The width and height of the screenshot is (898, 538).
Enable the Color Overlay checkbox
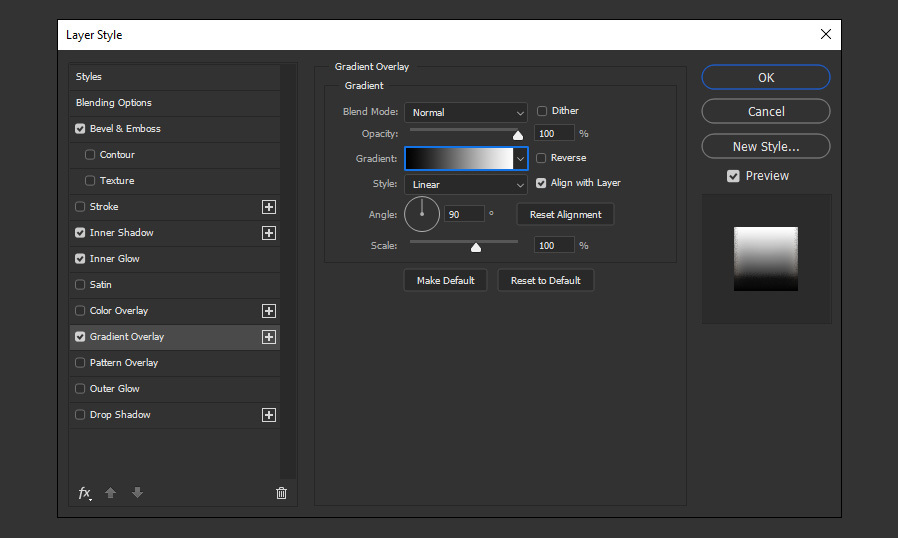click(x=80, y=311)
